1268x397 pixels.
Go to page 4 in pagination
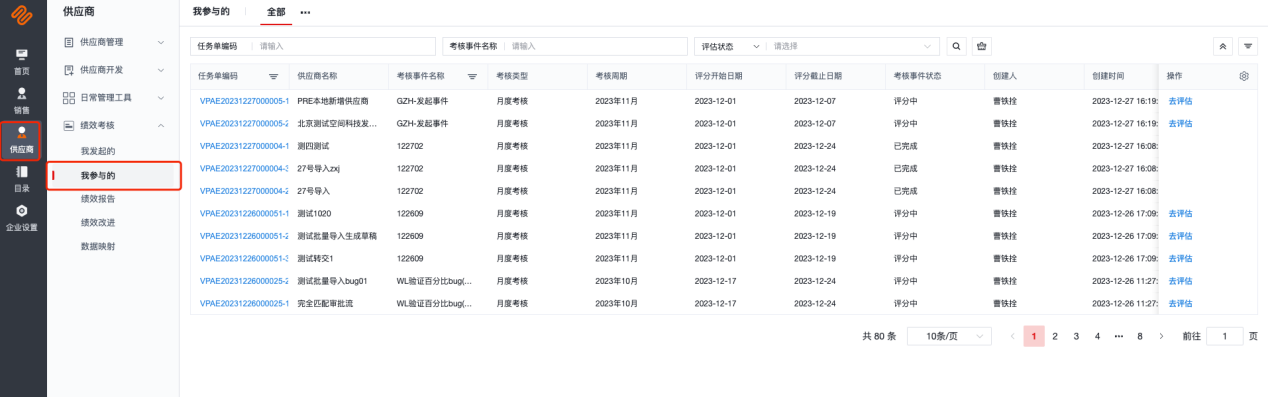coord(1097,336)
